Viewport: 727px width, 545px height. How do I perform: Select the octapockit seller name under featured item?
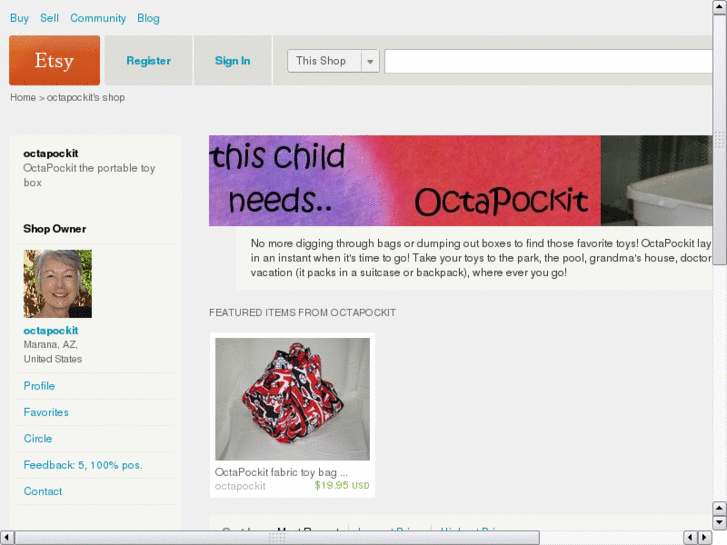tap(240, 486)
